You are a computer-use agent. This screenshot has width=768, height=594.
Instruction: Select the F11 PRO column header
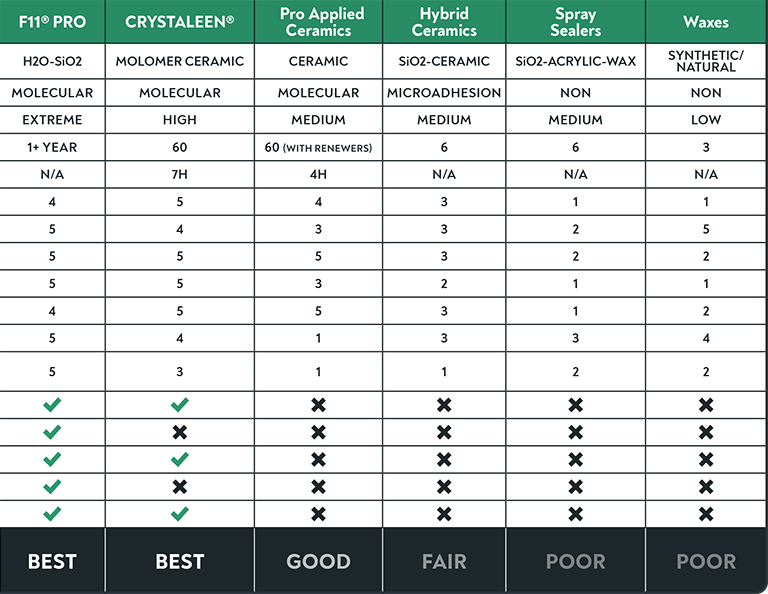coord(52,22)
